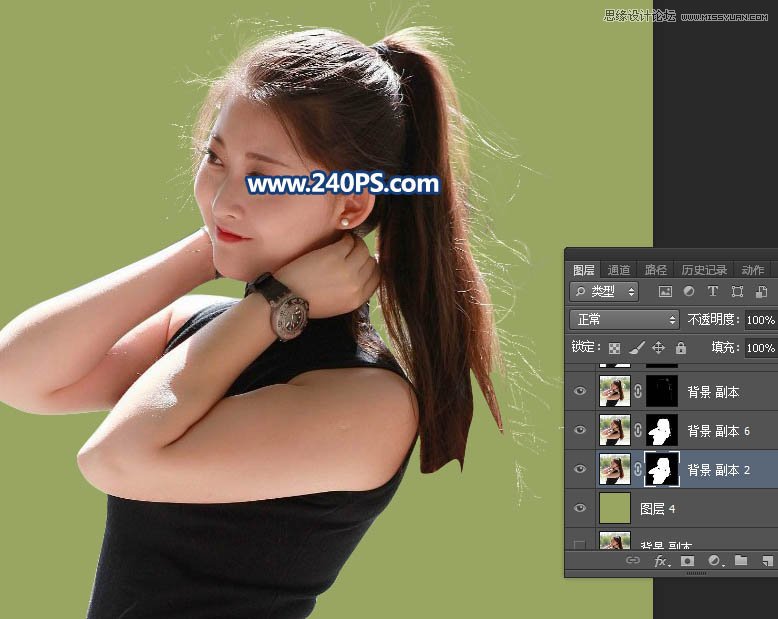
Task: Filter layers by text type
Action: (713, 291)
